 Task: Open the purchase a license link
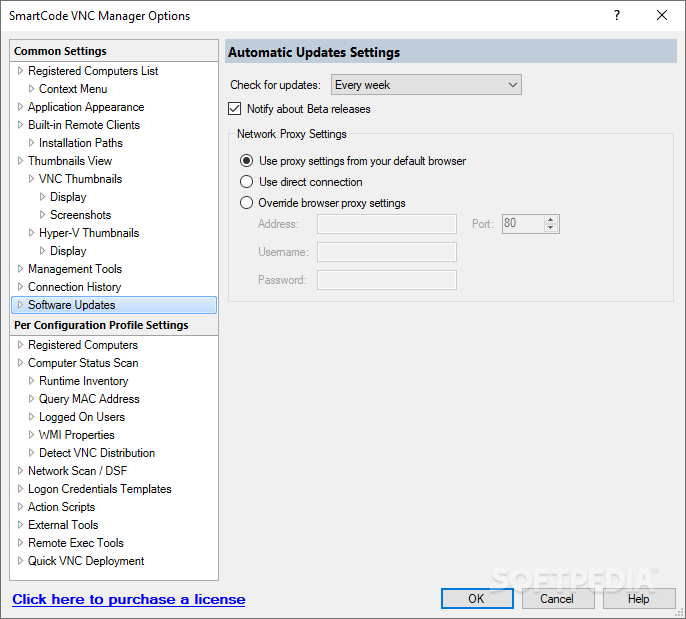pyautogui.click(x=129, y=599)
